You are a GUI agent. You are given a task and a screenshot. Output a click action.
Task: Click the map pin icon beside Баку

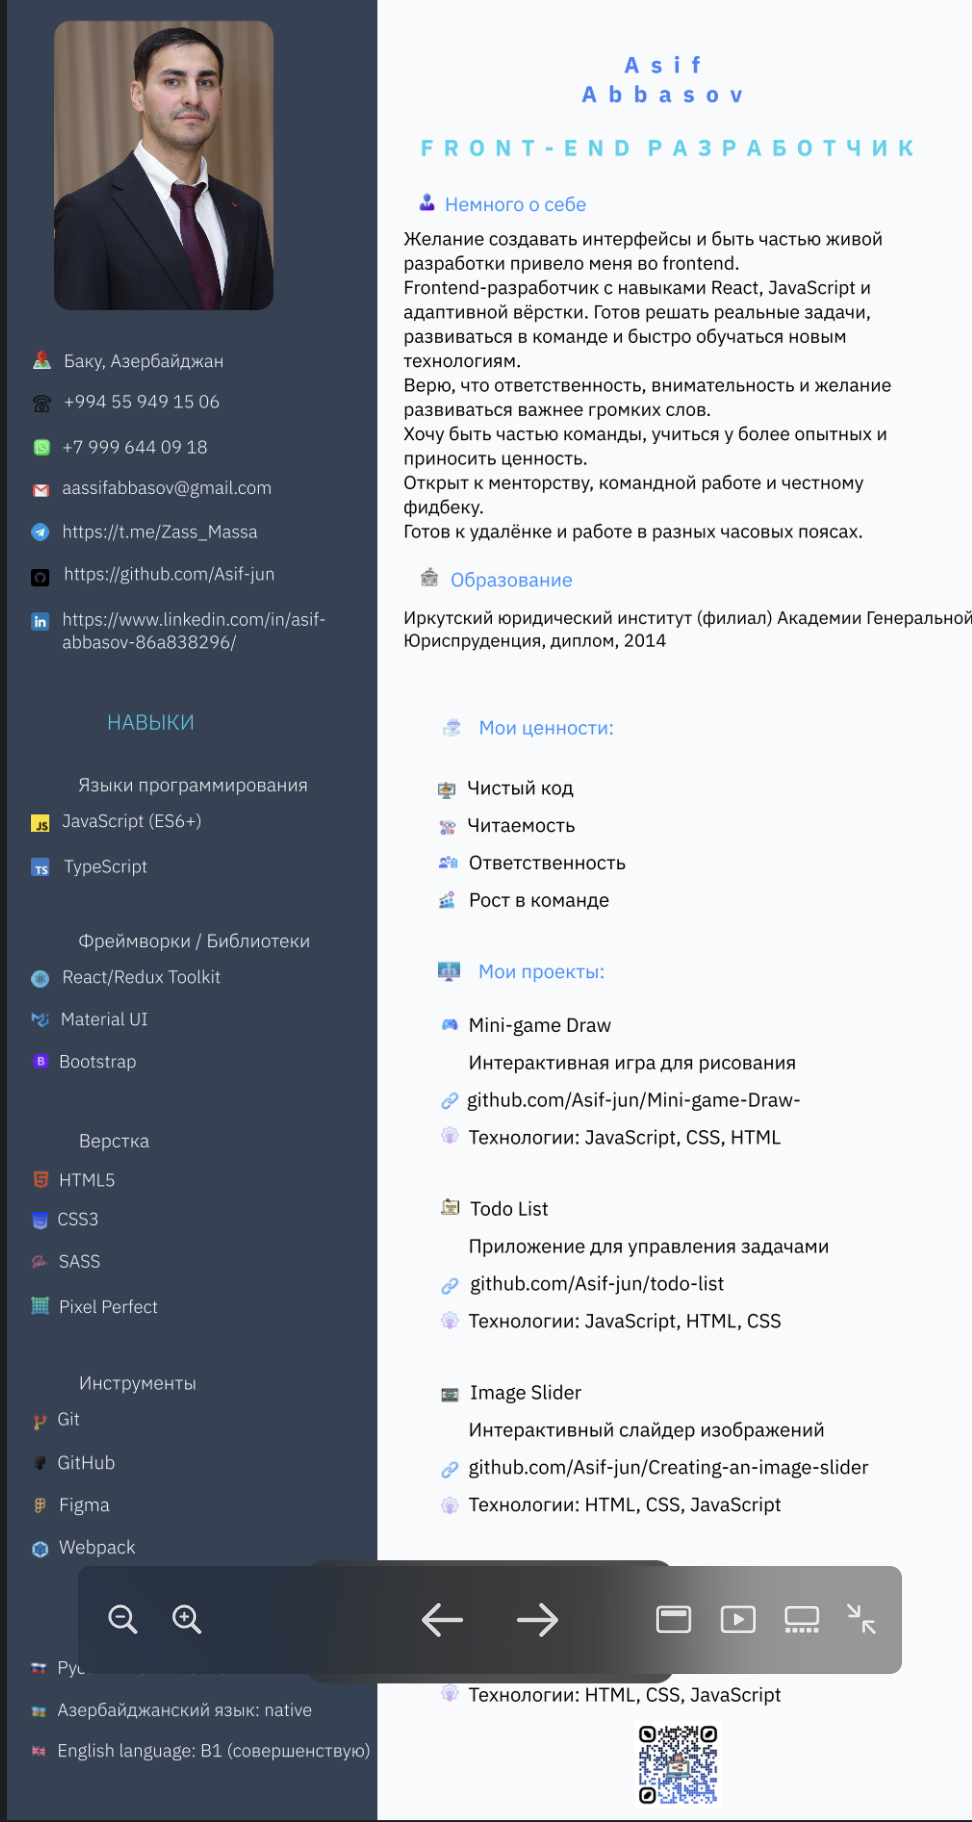(42, 360)
